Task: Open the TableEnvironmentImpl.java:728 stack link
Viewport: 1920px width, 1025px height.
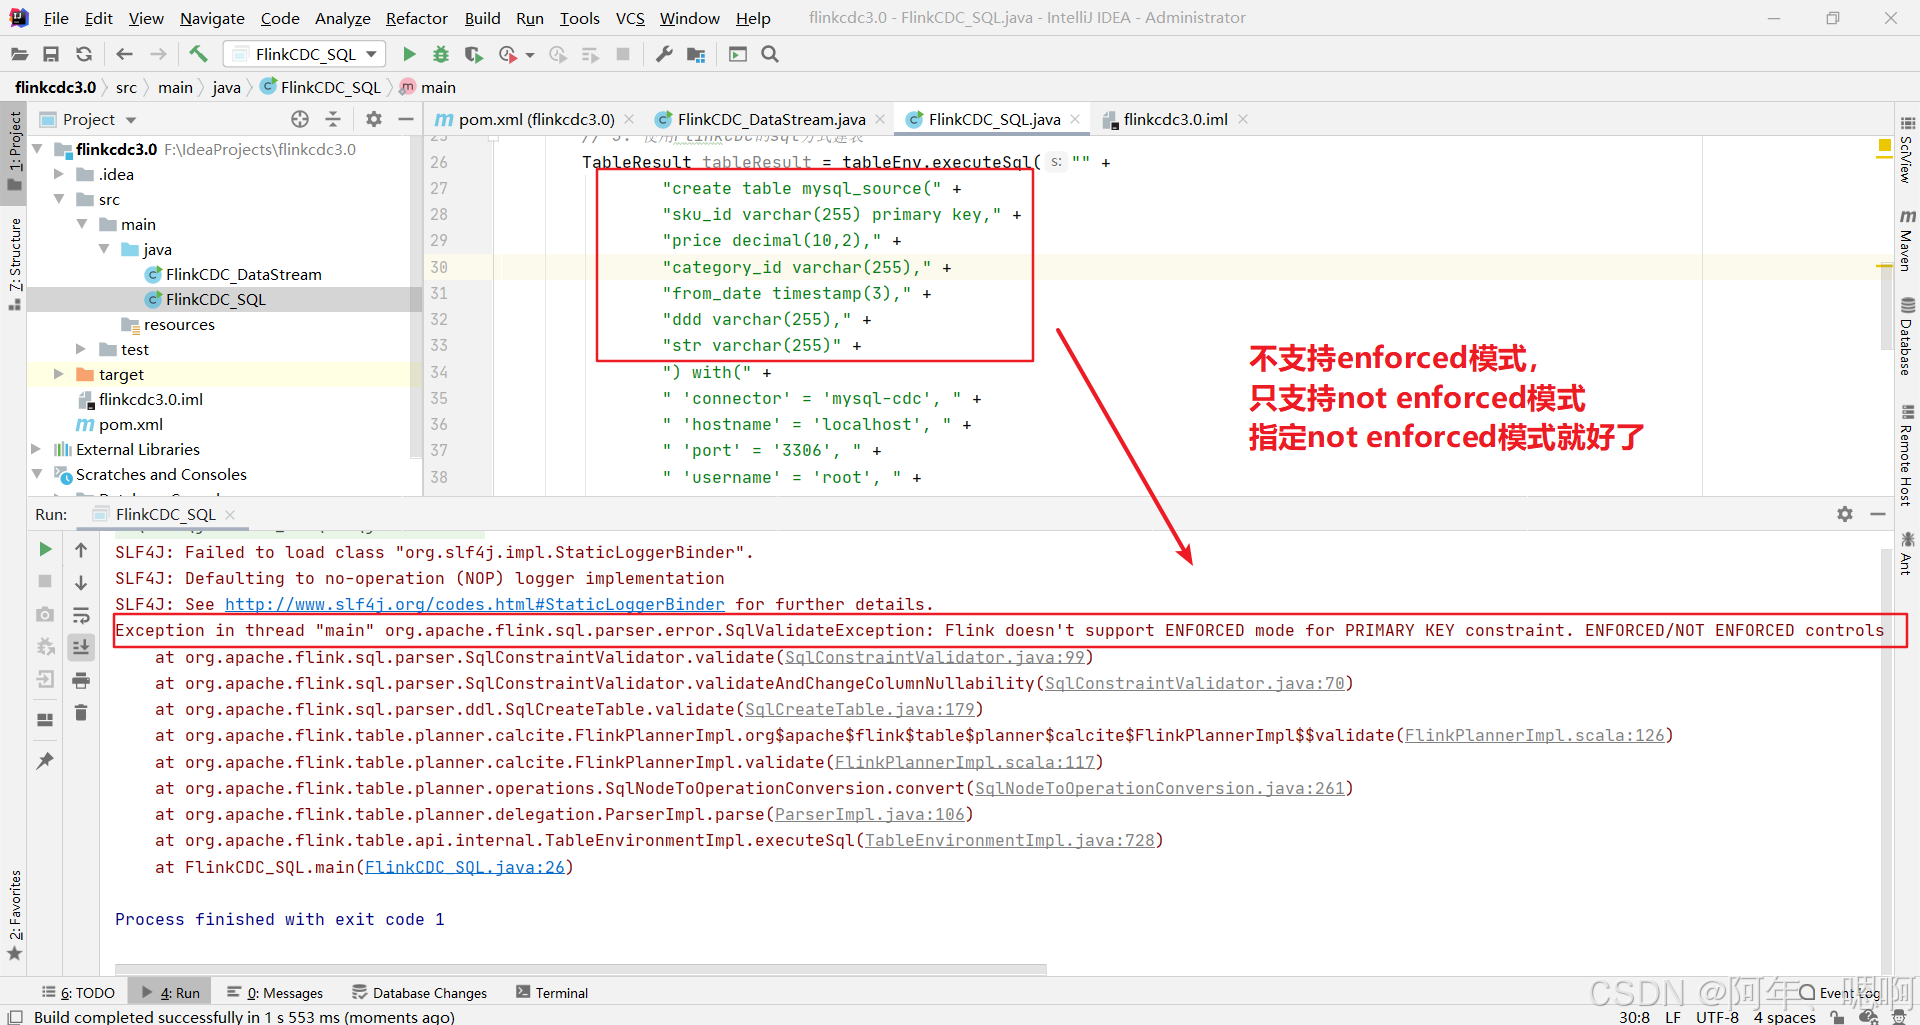Action: tap(1010, 840)
